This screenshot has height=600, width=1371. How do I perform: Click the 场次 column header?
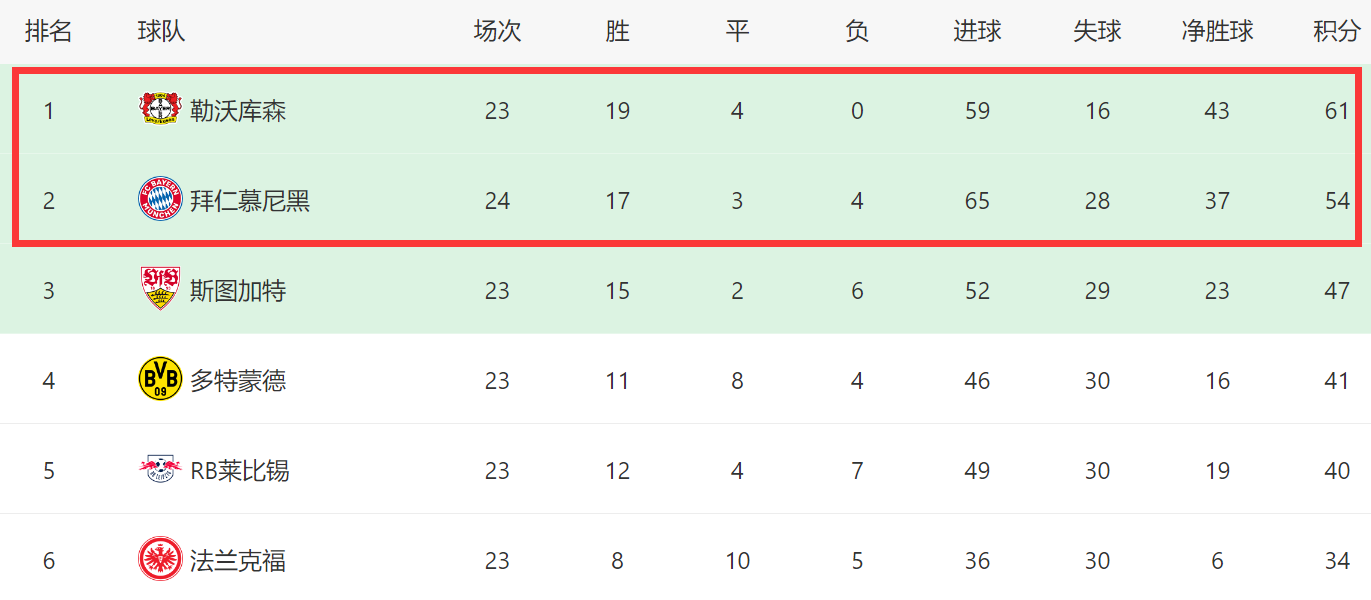coord(497,31)
